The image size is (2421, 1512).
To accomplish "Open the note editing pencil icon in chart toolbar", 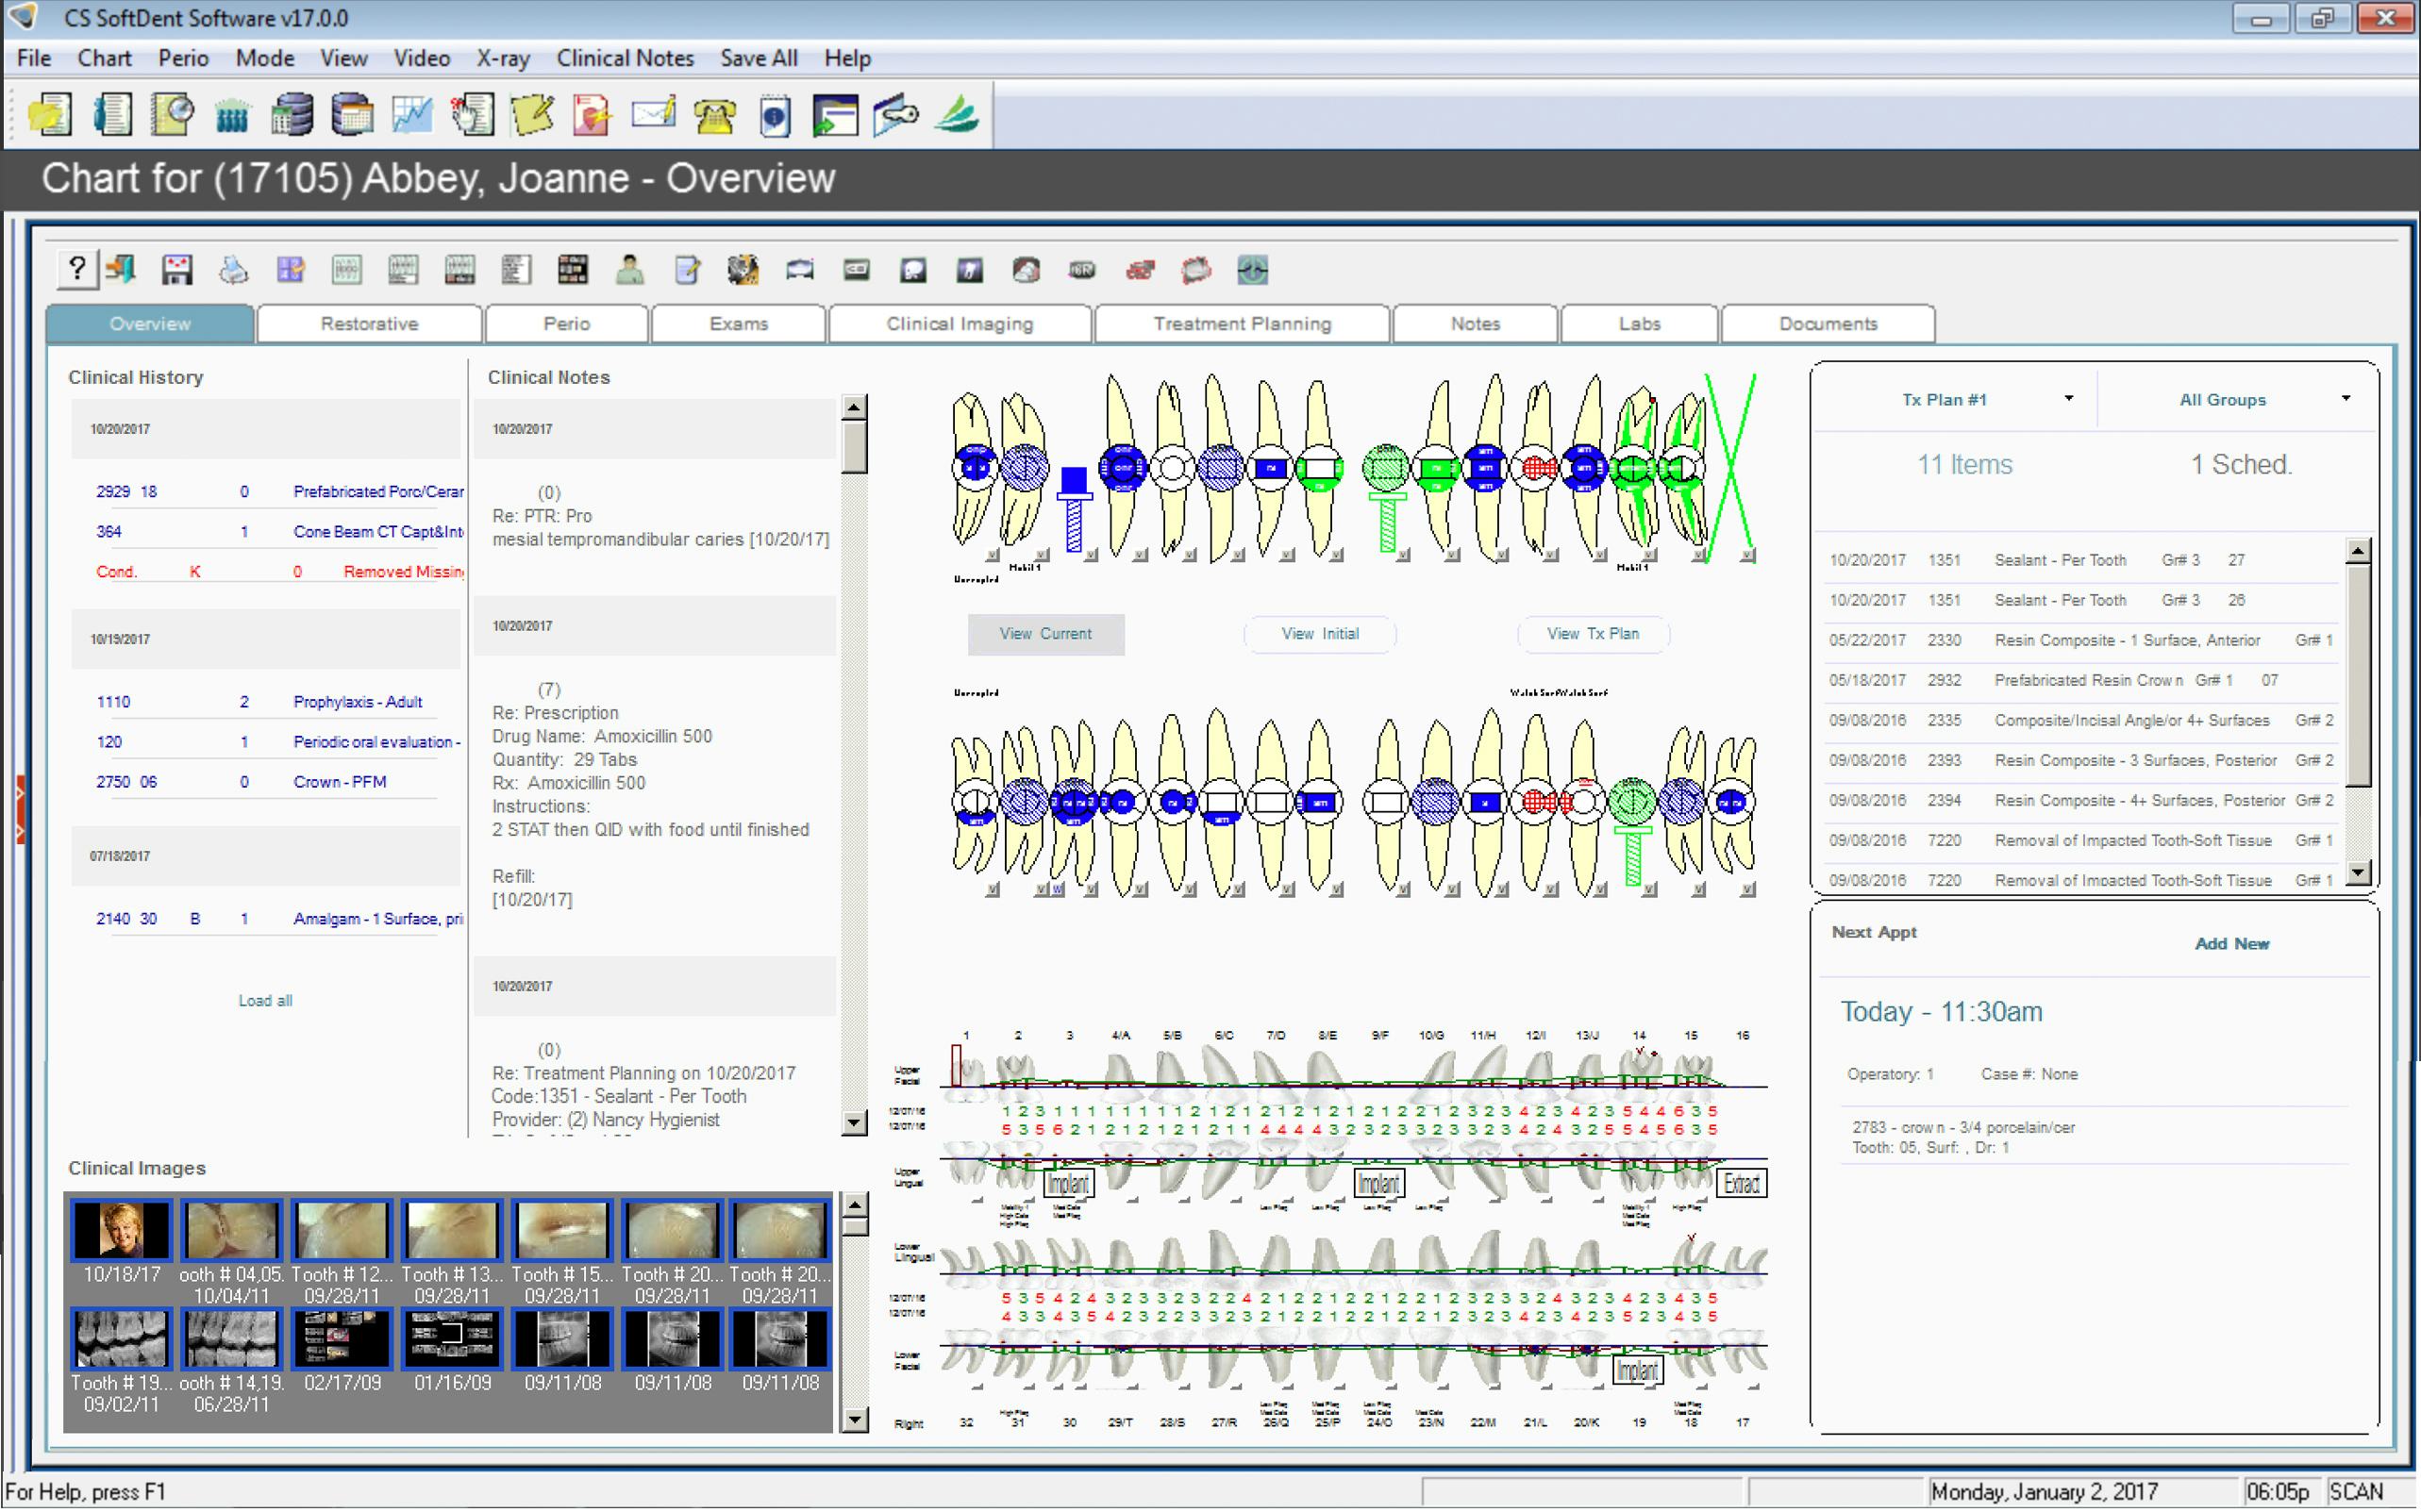I will click(688, 270).
